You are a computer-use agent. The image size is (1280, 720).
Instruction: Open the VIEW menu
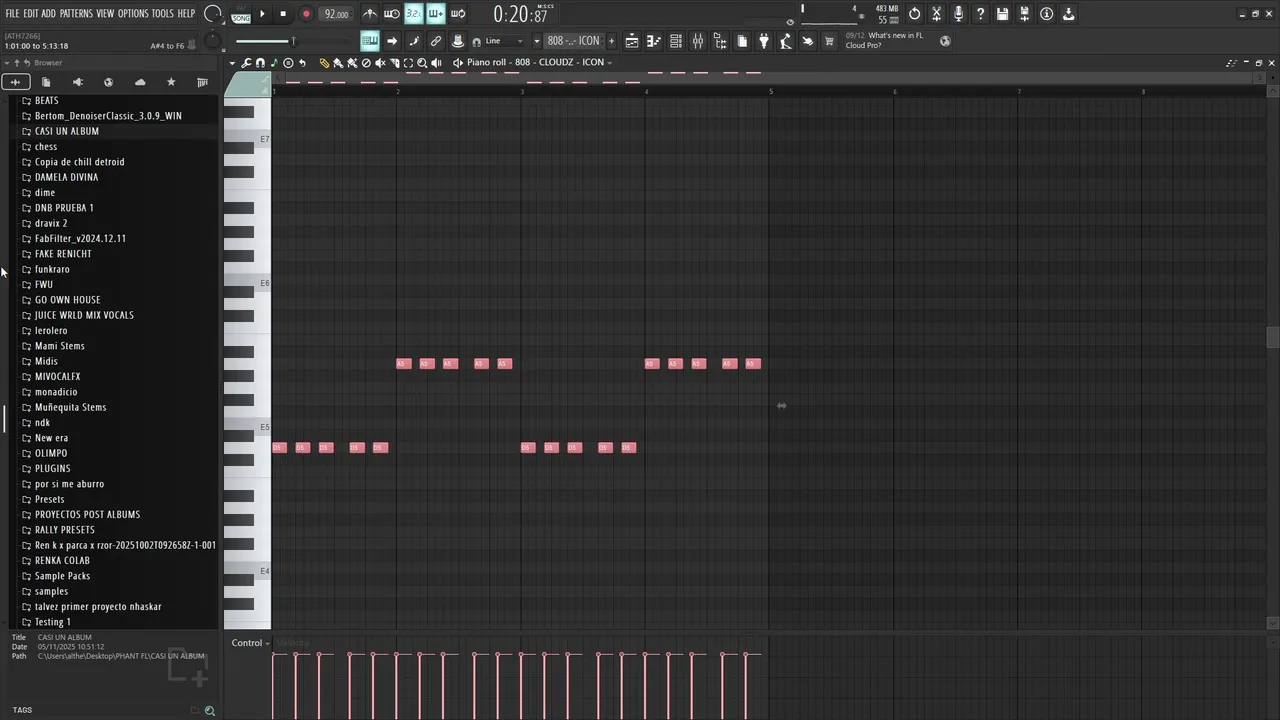pos(105,13)
